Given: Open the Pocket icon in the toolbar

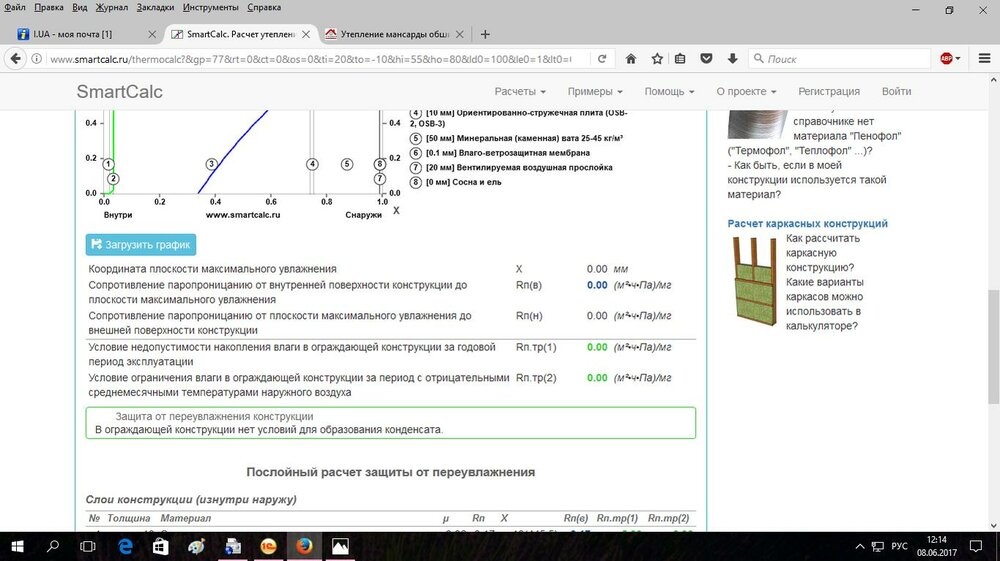Looking at the screenshot, I should click(707, 59).
